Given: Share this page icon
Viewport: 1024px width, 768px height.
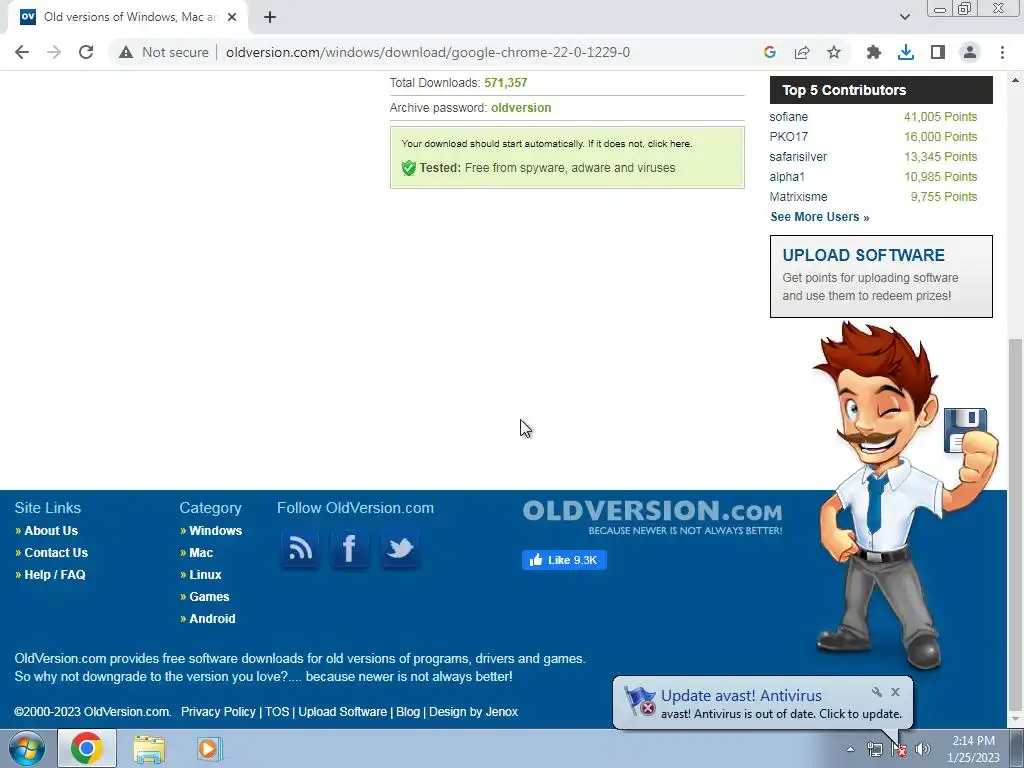Looking at the screenshot, I should click(802, 52).
